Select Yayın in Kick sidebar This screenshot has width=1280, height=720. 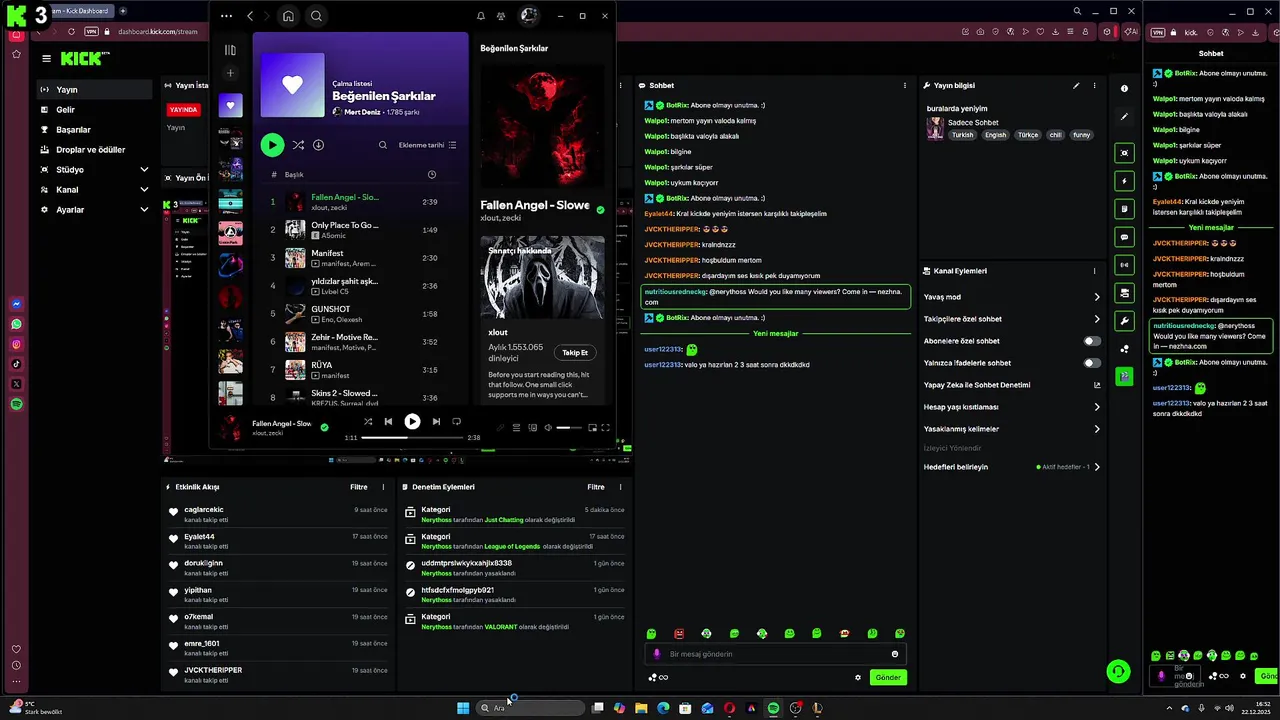click(96, 89)
